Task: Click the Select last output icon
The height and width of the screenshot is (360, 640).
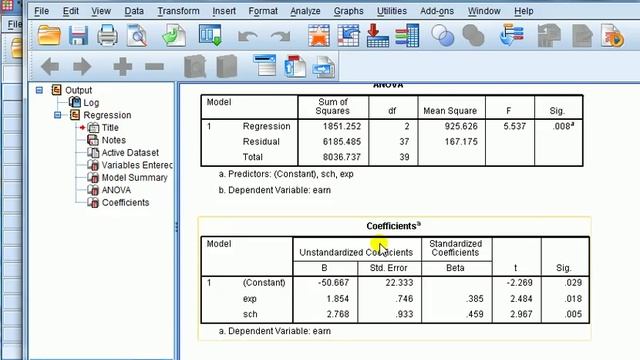Action: (x=511, y=35)
